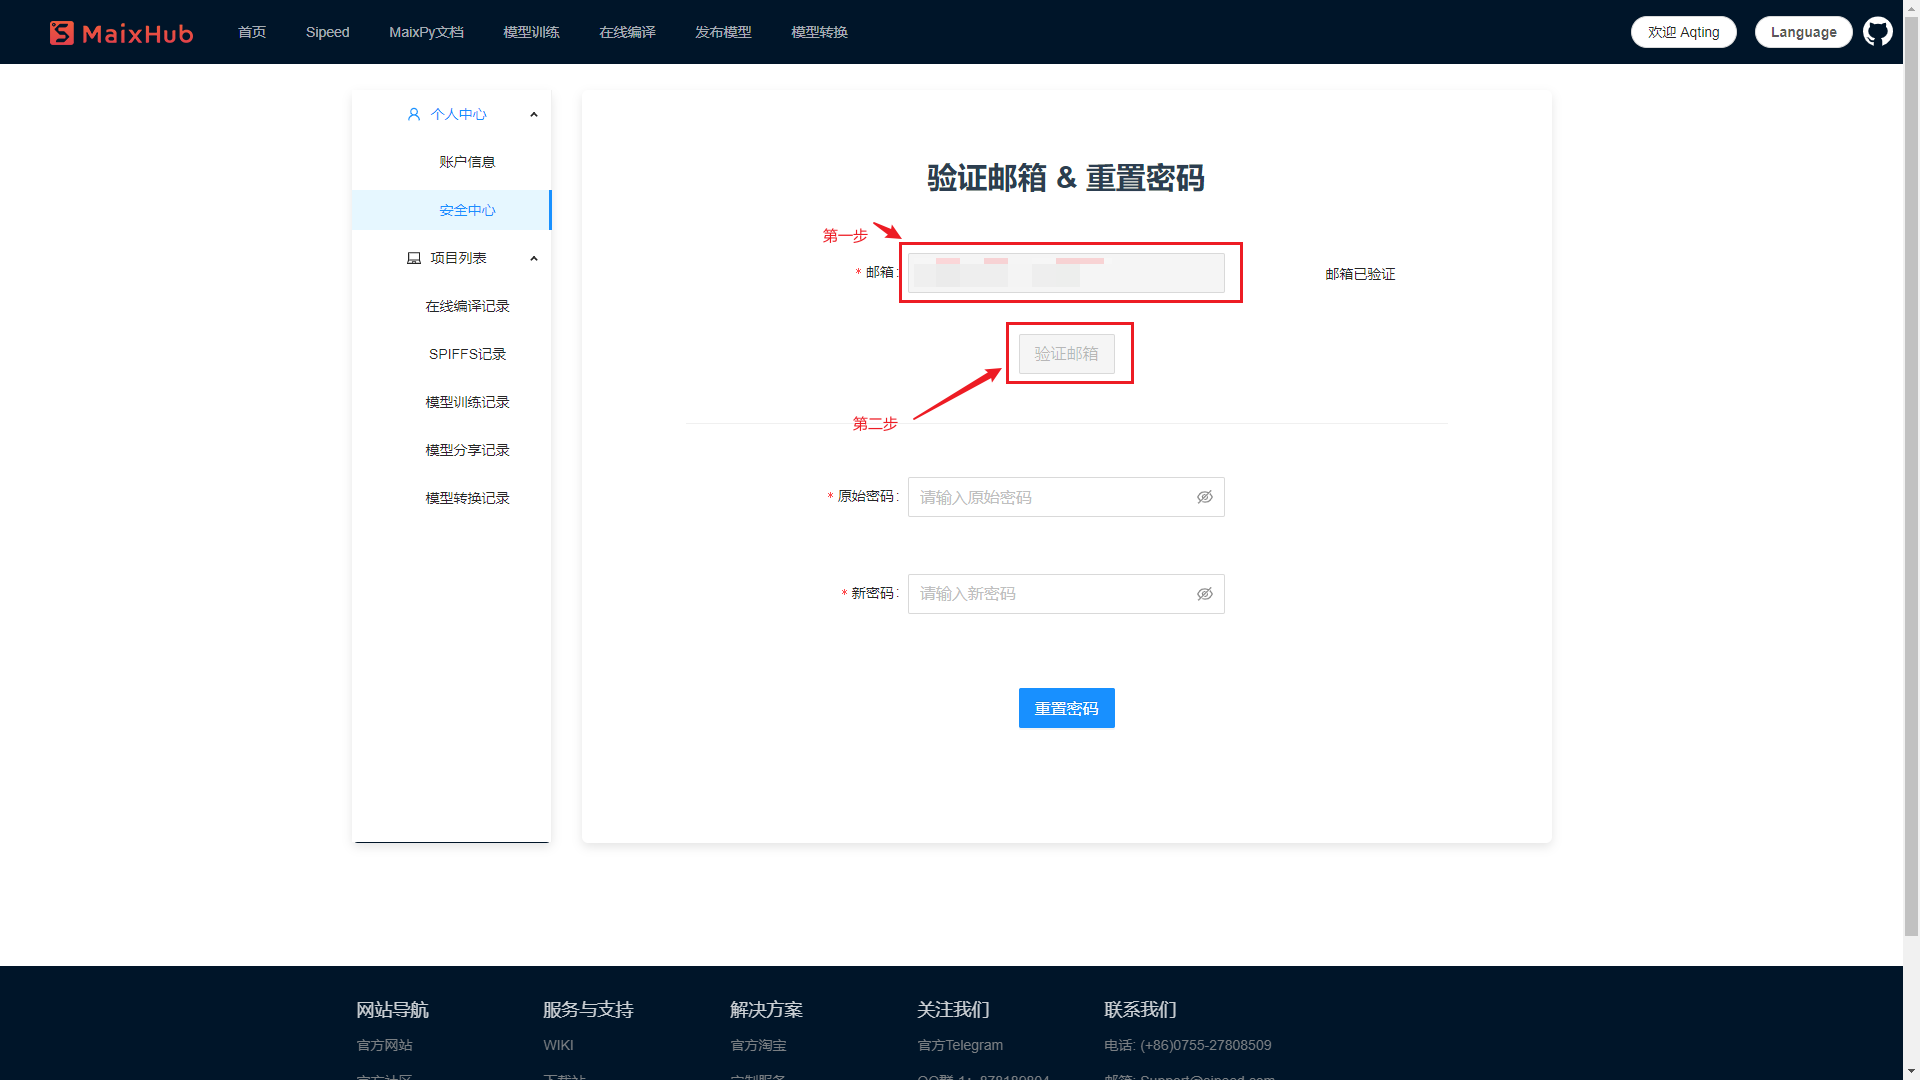
Task: Click footer heading 关注我们
Action: pos(953,1010)
